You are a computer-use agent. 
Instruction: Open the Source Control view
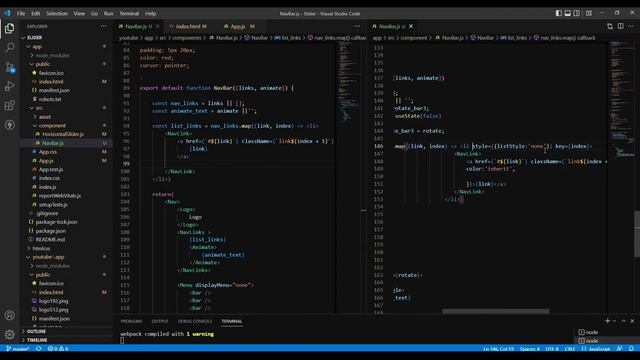pyautogui.click(x=9, y=67)
